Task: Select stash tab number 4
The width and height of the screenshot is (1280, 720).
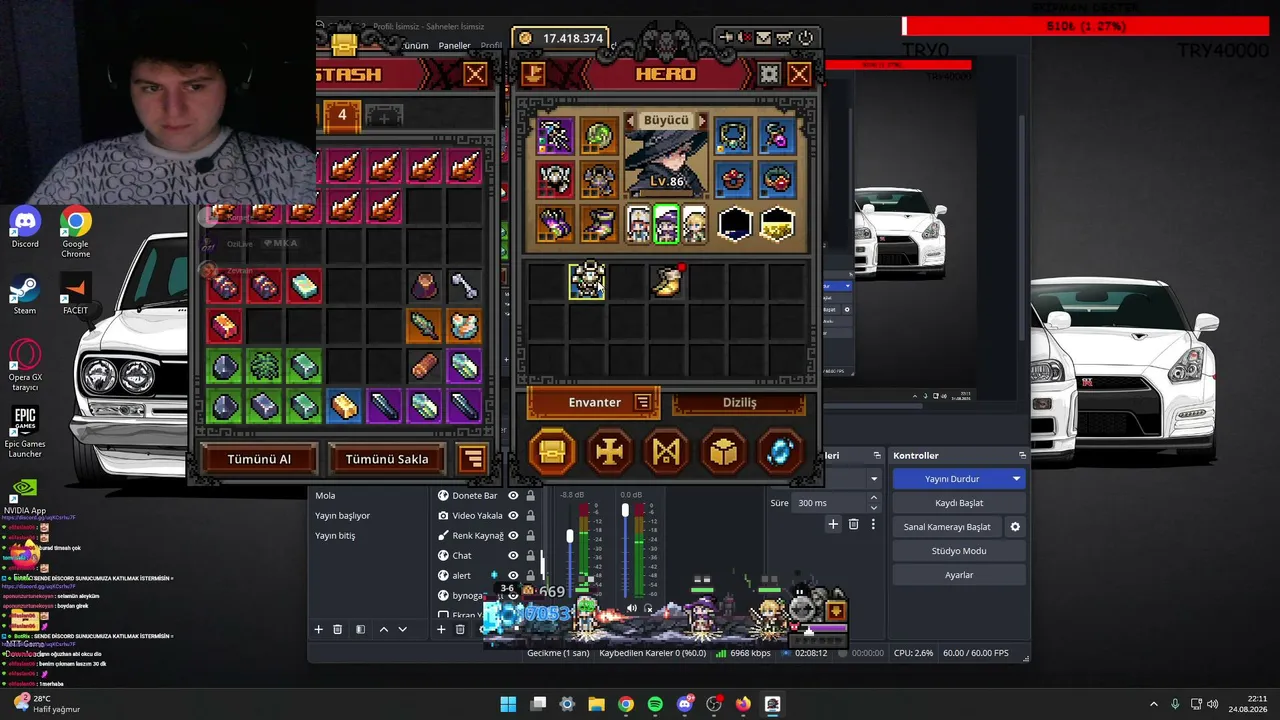Action: [341, 115]
